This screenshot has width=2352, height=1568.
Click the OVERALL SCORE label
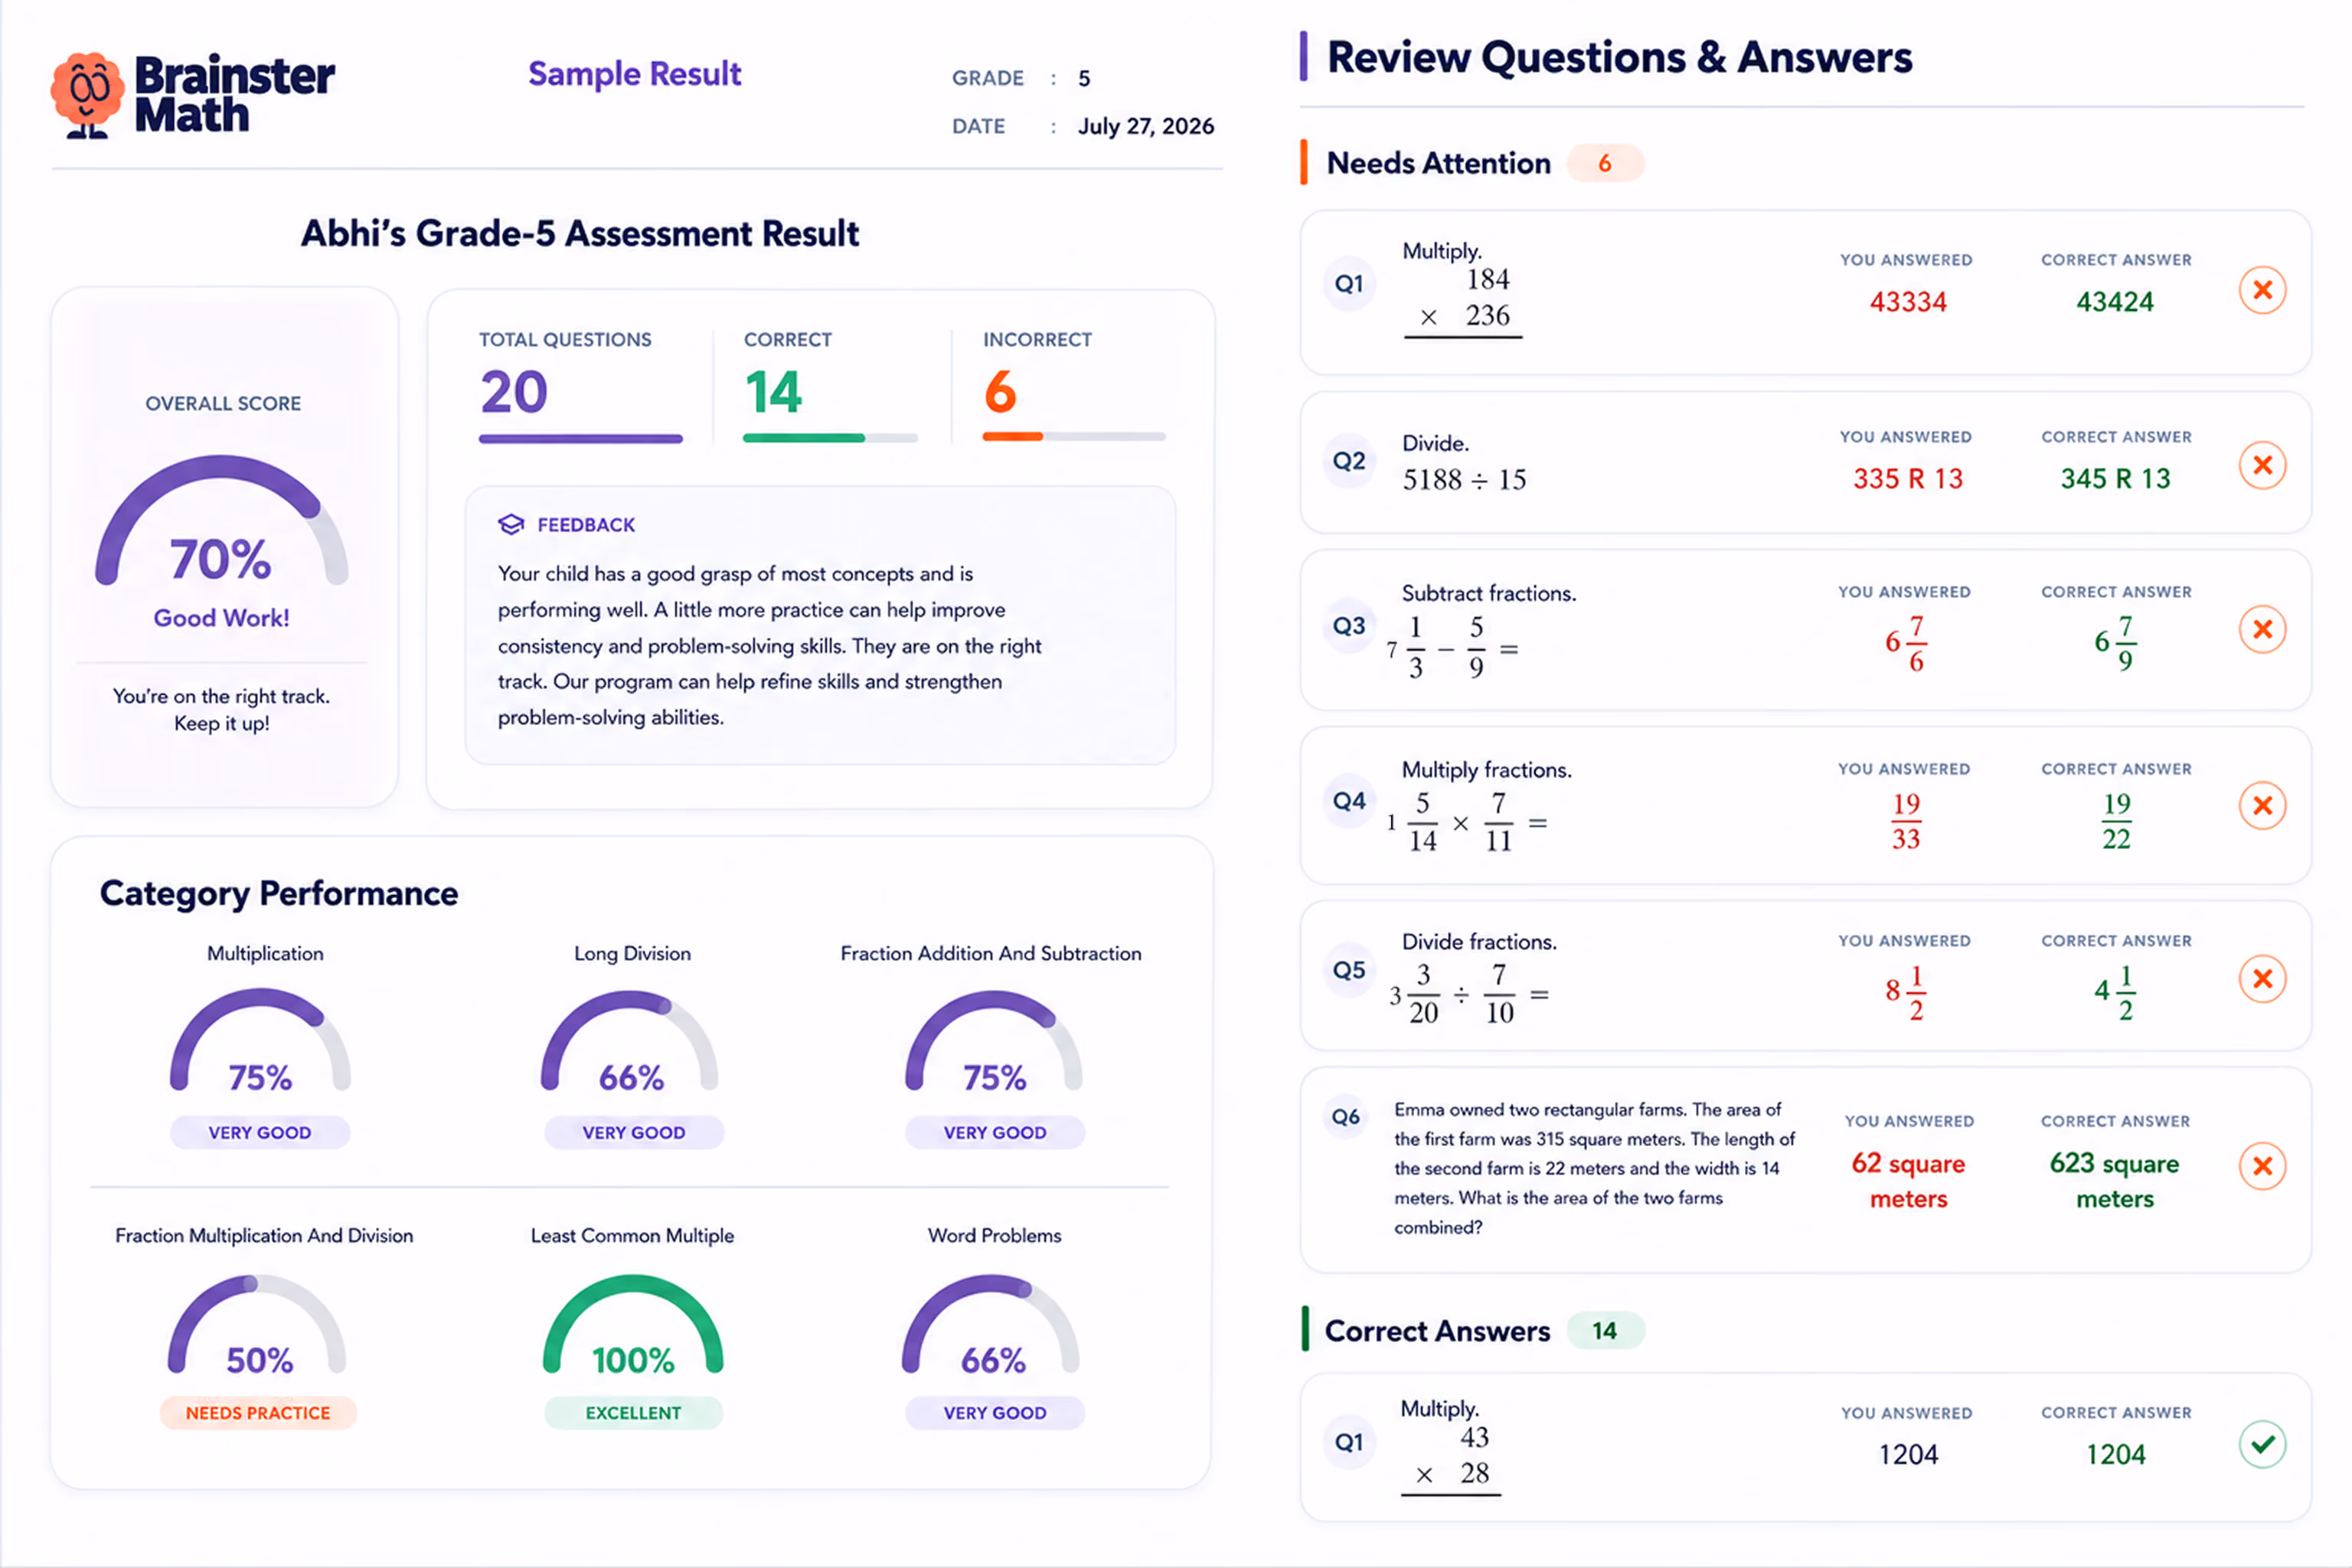223,404
